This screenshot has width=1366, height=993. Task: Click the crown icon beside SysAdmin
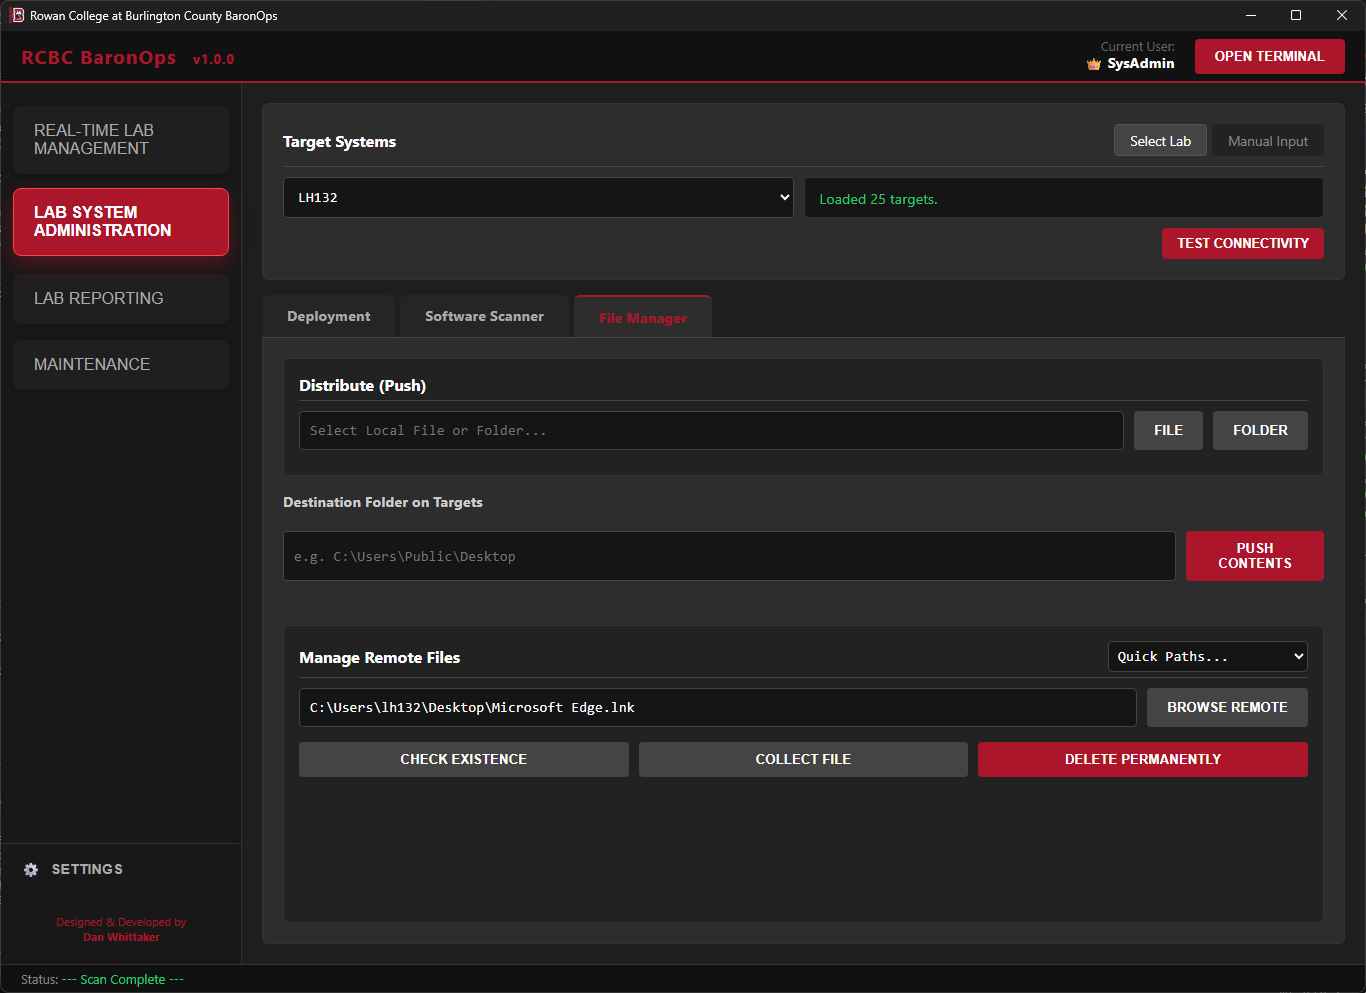[x=1093, y=63]
